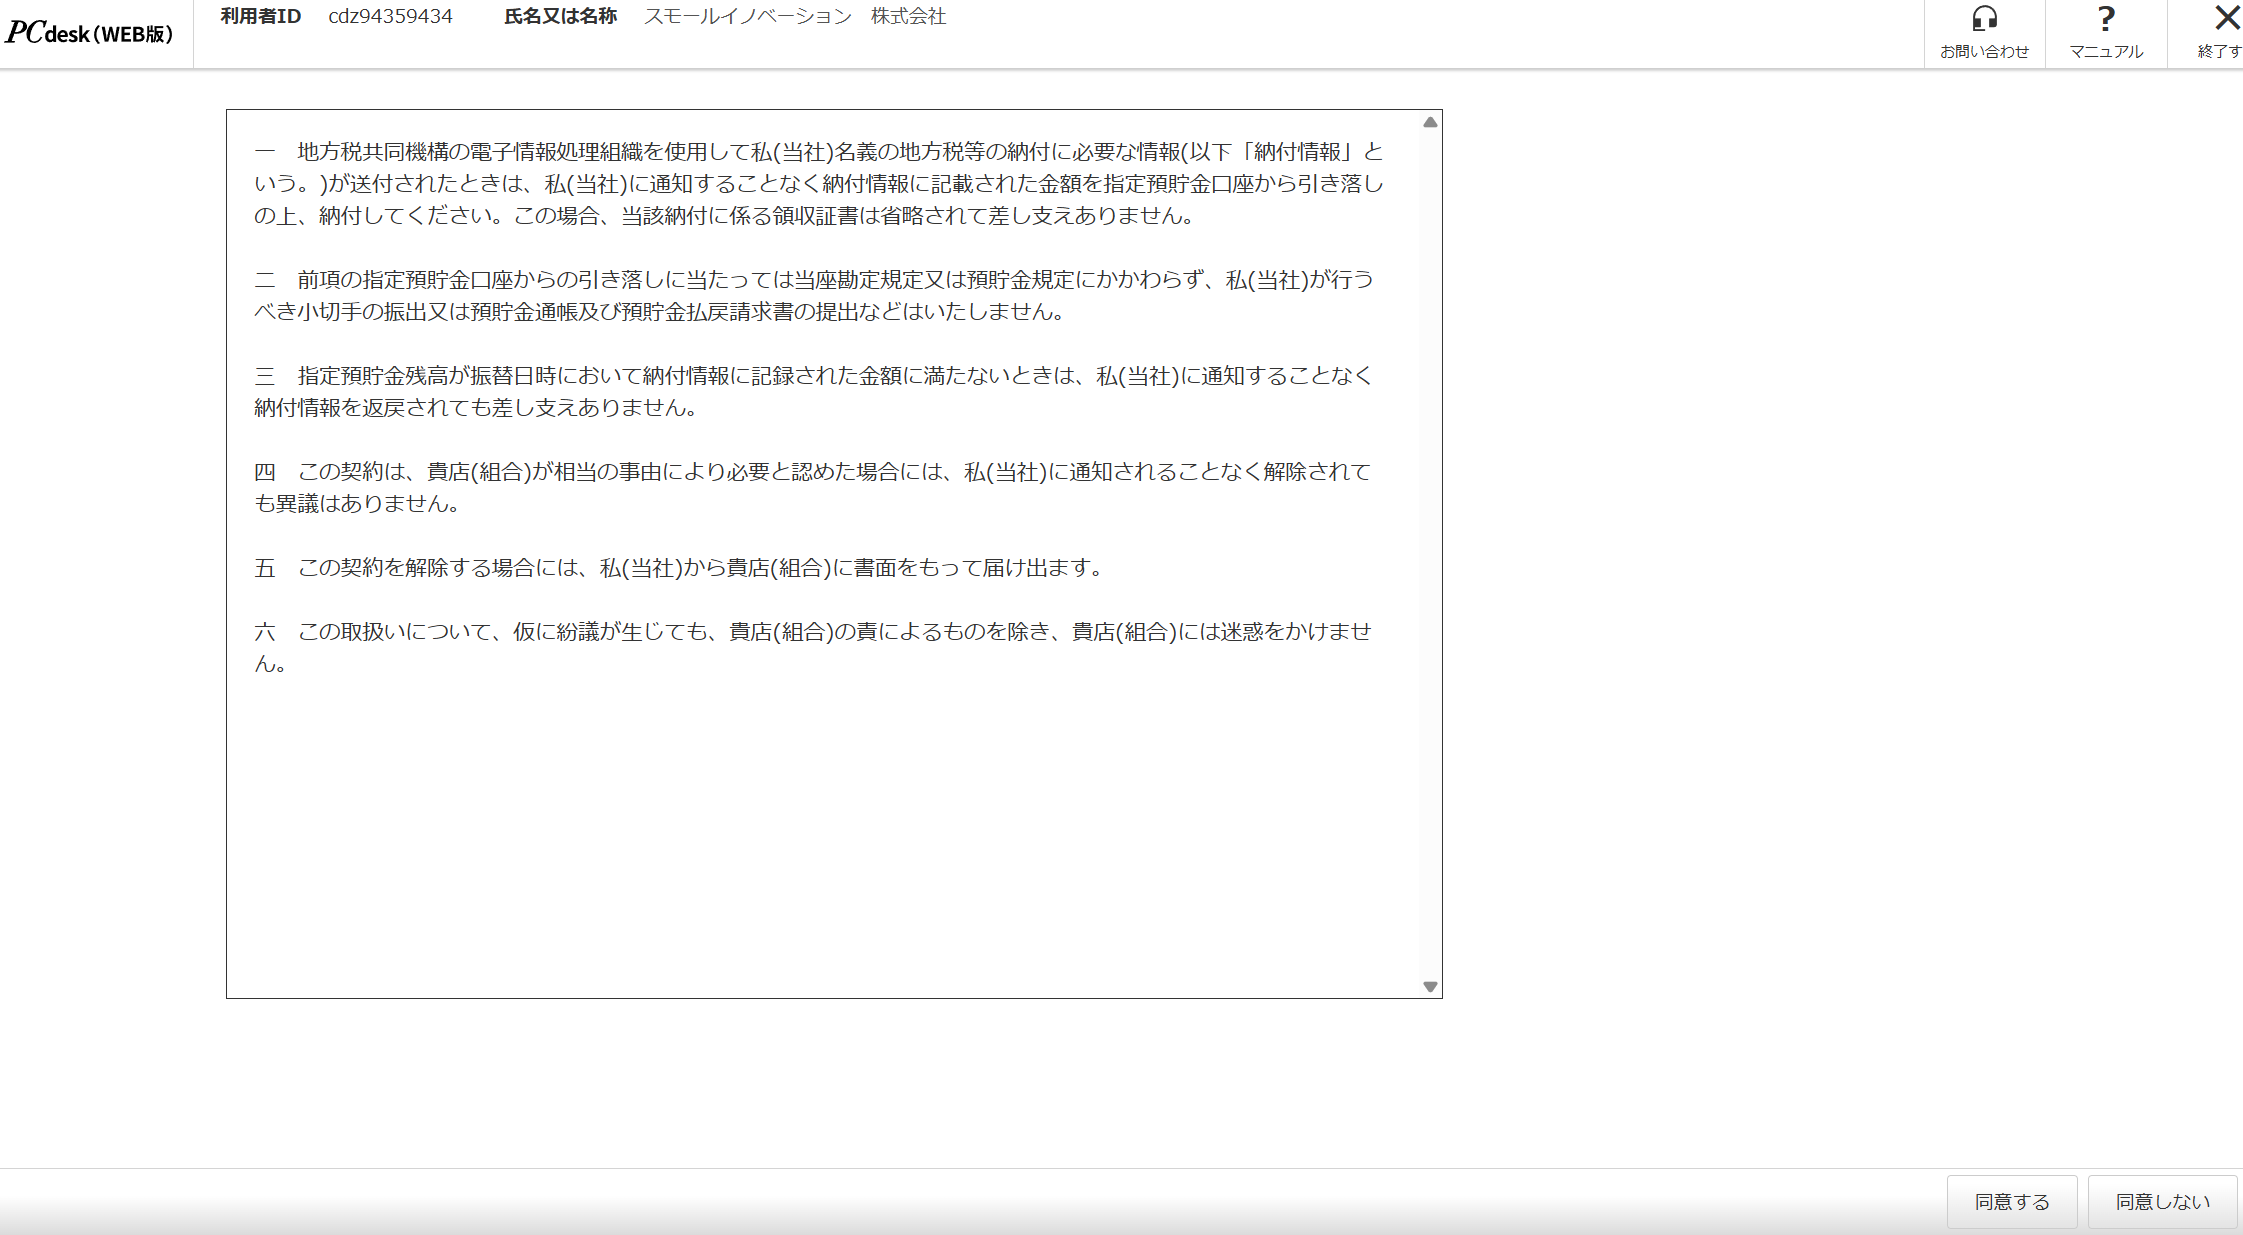Image resolution: width=2243 pixels, height=1235 pixels.
Task: Click the 氏名又は名称 label in the header
Action: click(x=560, y=16)
